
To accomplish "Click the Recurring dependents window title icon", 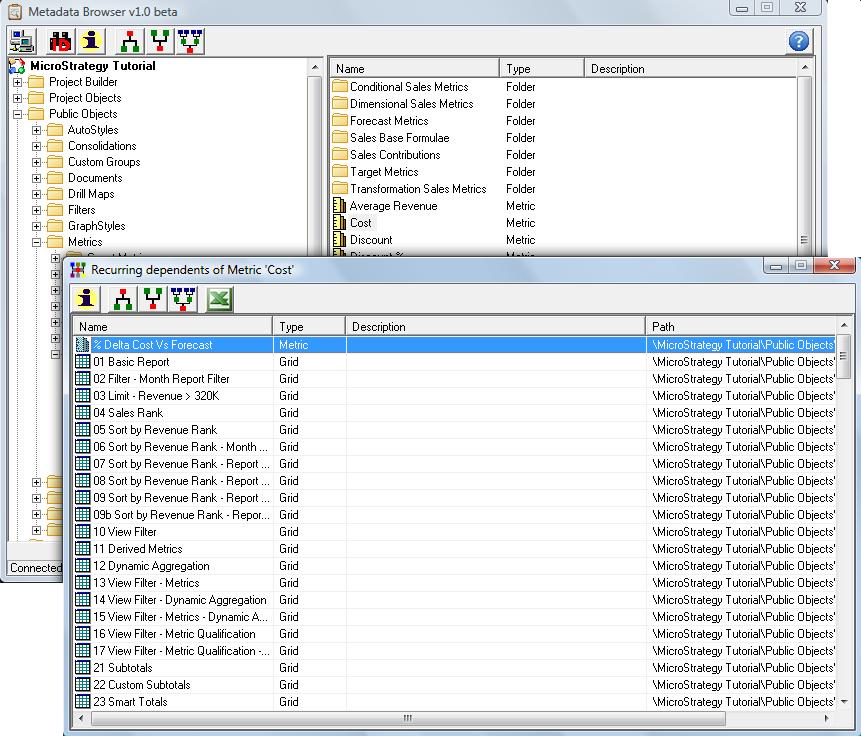I will tap(78, 270).
